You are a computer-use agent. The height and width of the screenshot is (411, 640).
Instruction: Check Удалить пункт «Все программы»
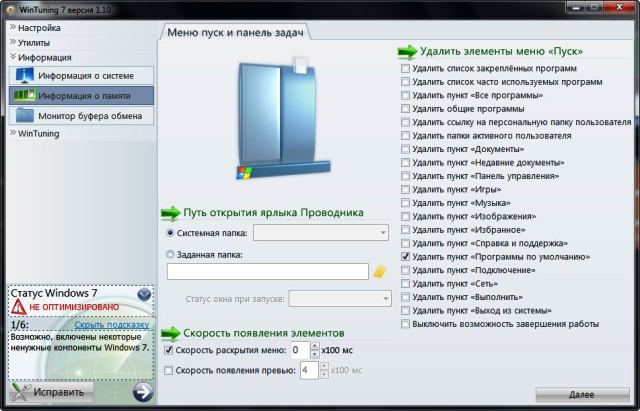point(405,95)
